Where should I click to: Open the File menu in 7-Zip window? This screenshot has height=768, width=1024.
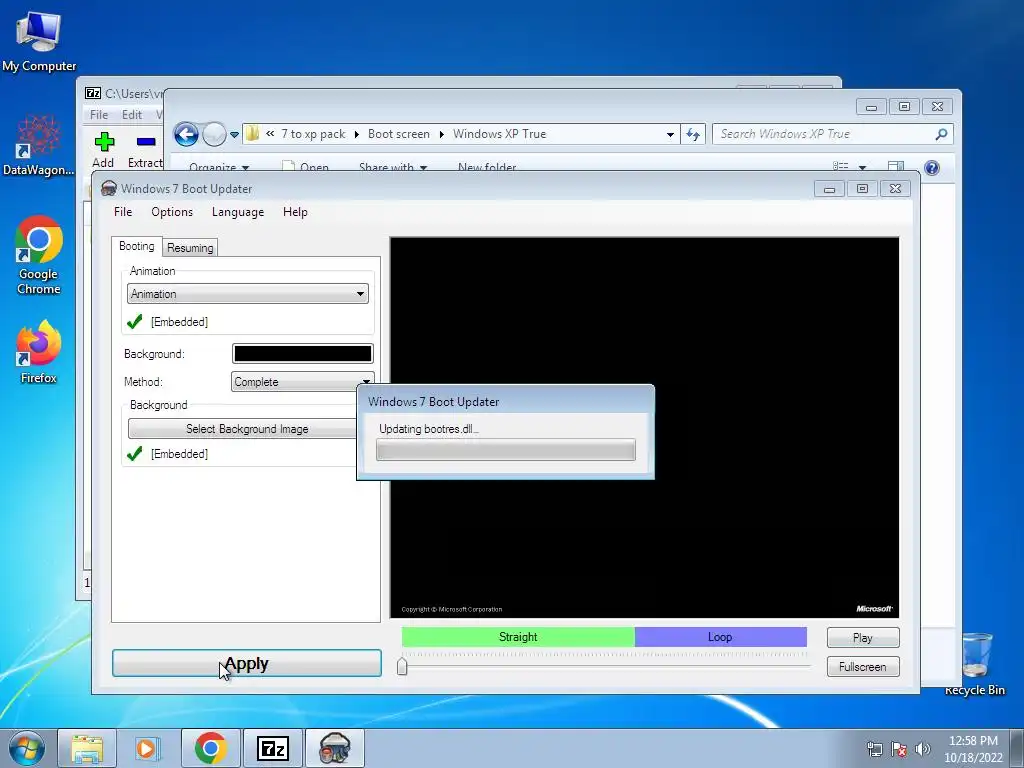tap(99, 114)
